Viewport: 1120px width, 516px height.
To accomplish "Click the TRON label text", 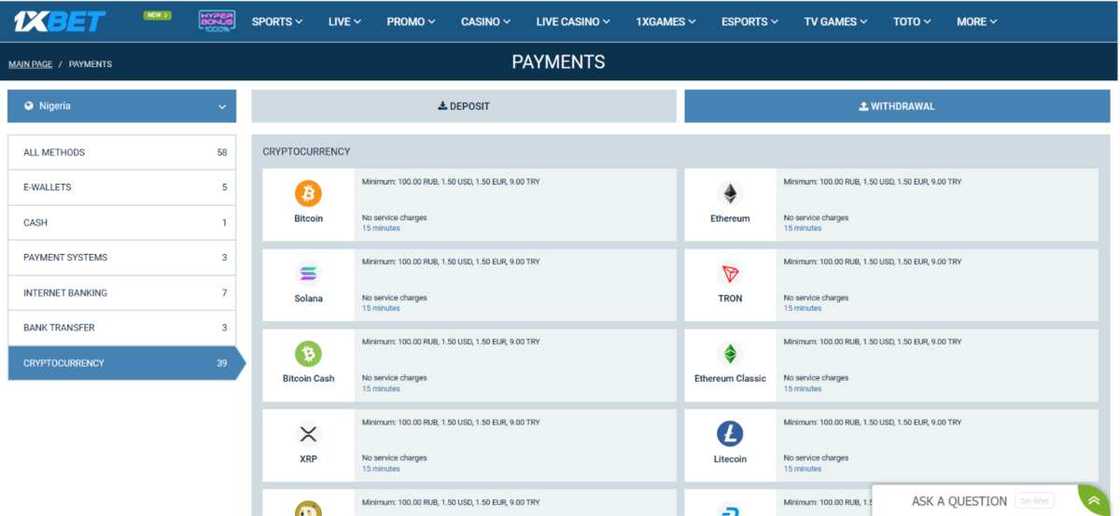I will coord(730,299).
